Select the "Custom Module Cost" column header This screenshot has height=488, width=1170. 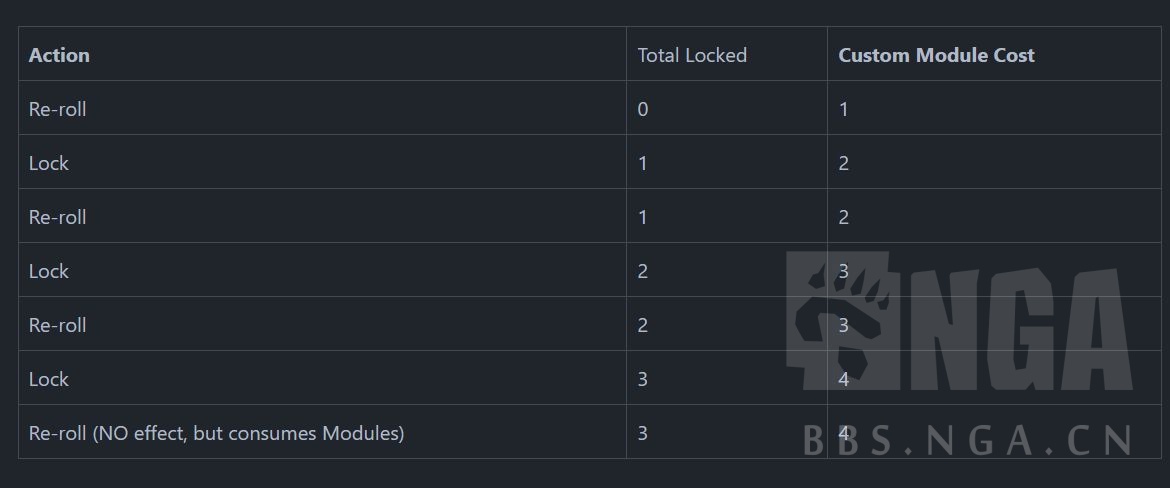[x=936, y=55]
